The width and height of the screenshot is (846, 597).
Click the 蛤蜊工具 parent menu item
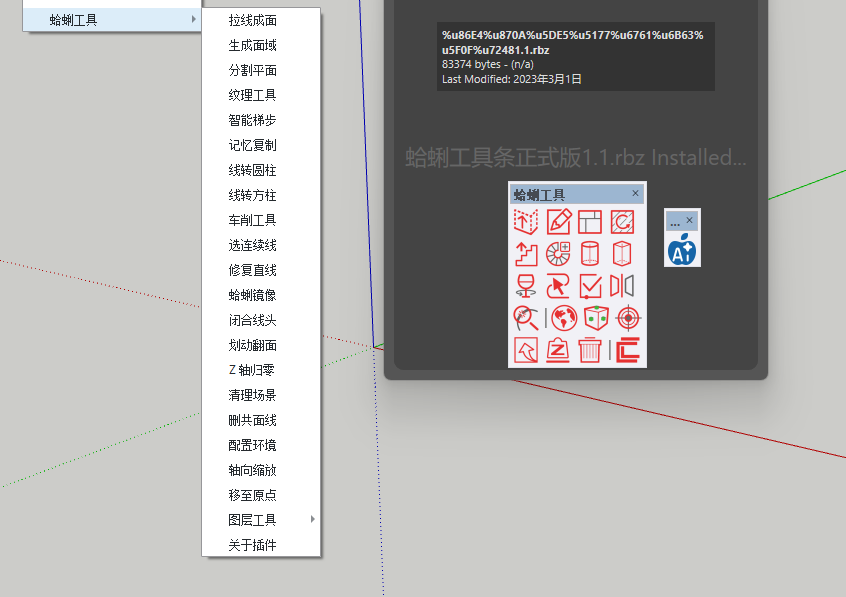(x=73, y=20)
